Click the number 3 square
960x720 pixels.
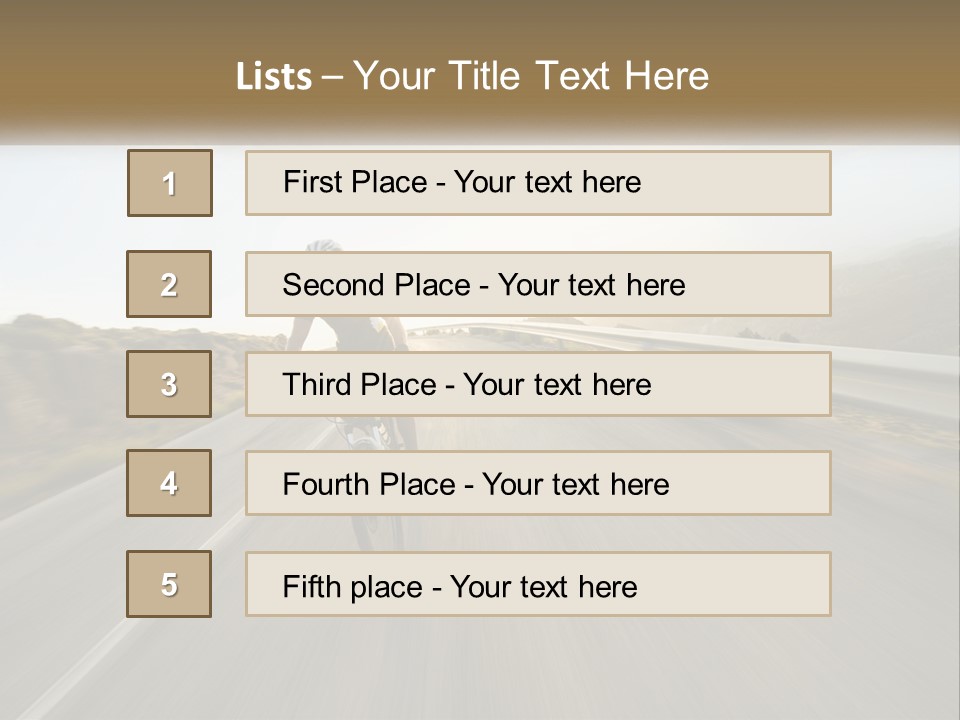(x=169, y=384)
